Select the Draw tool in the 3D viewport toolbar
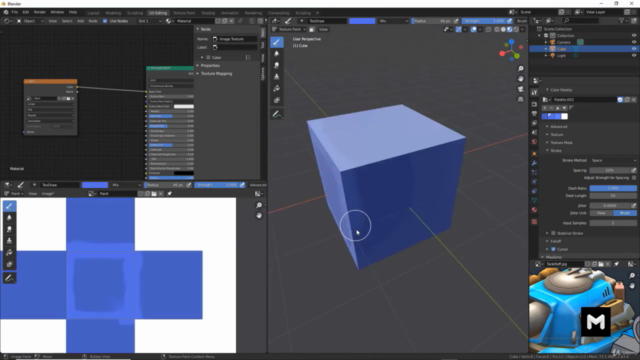The image size is (640, 360). (277, 42)
